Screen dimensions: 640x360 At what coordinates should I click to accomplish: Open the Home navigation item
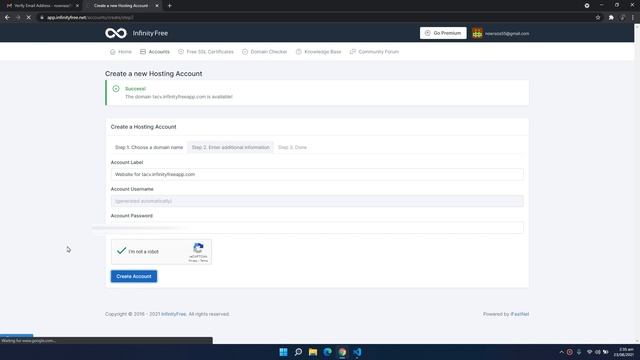(121, 52)
